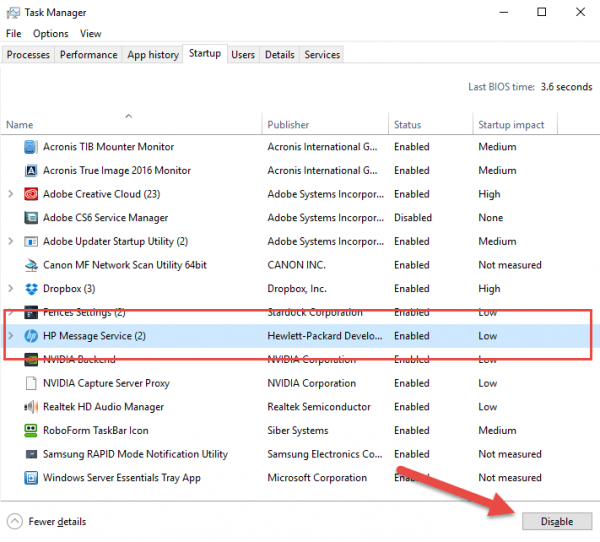This screenshot has height=542, width=600.
Task: Click the Windows Server Essentials Tray App icon
Action: pos(31,478)
